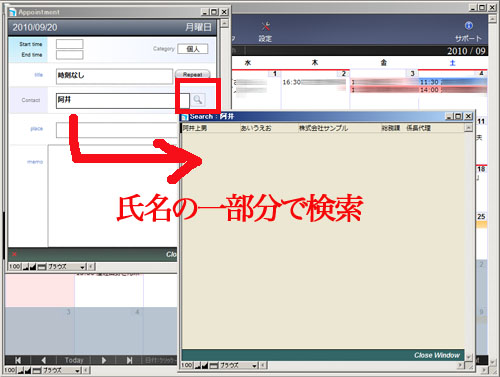The width and height of the screenshot is (500, 377).
Task: Click the 金 Friday column header
Action: pyautogui.click(x=384, y=63)
